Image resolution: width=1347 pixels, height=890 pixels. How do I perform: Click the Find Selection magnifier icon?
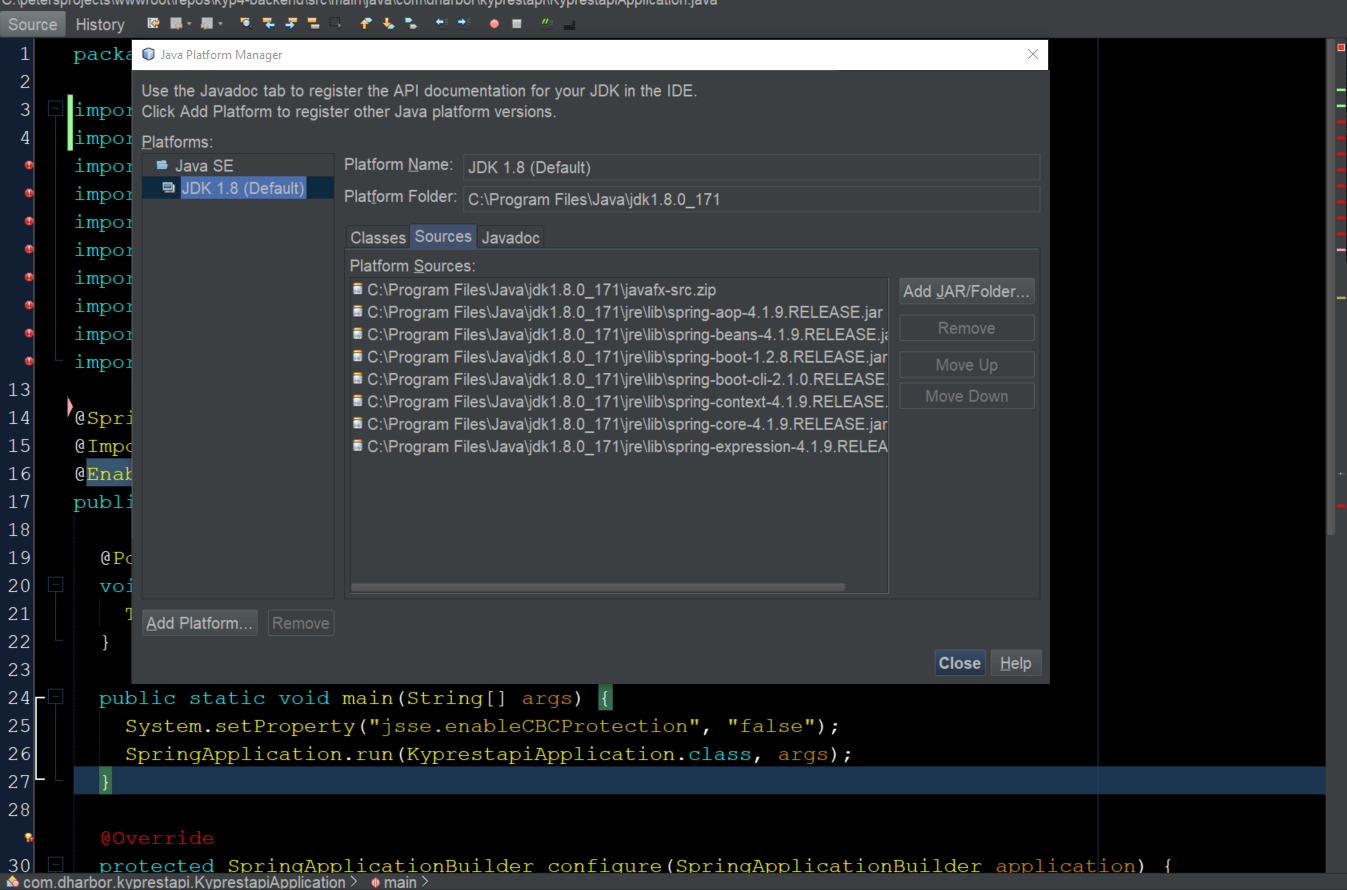pyautogui.click(x=247, y=23)
